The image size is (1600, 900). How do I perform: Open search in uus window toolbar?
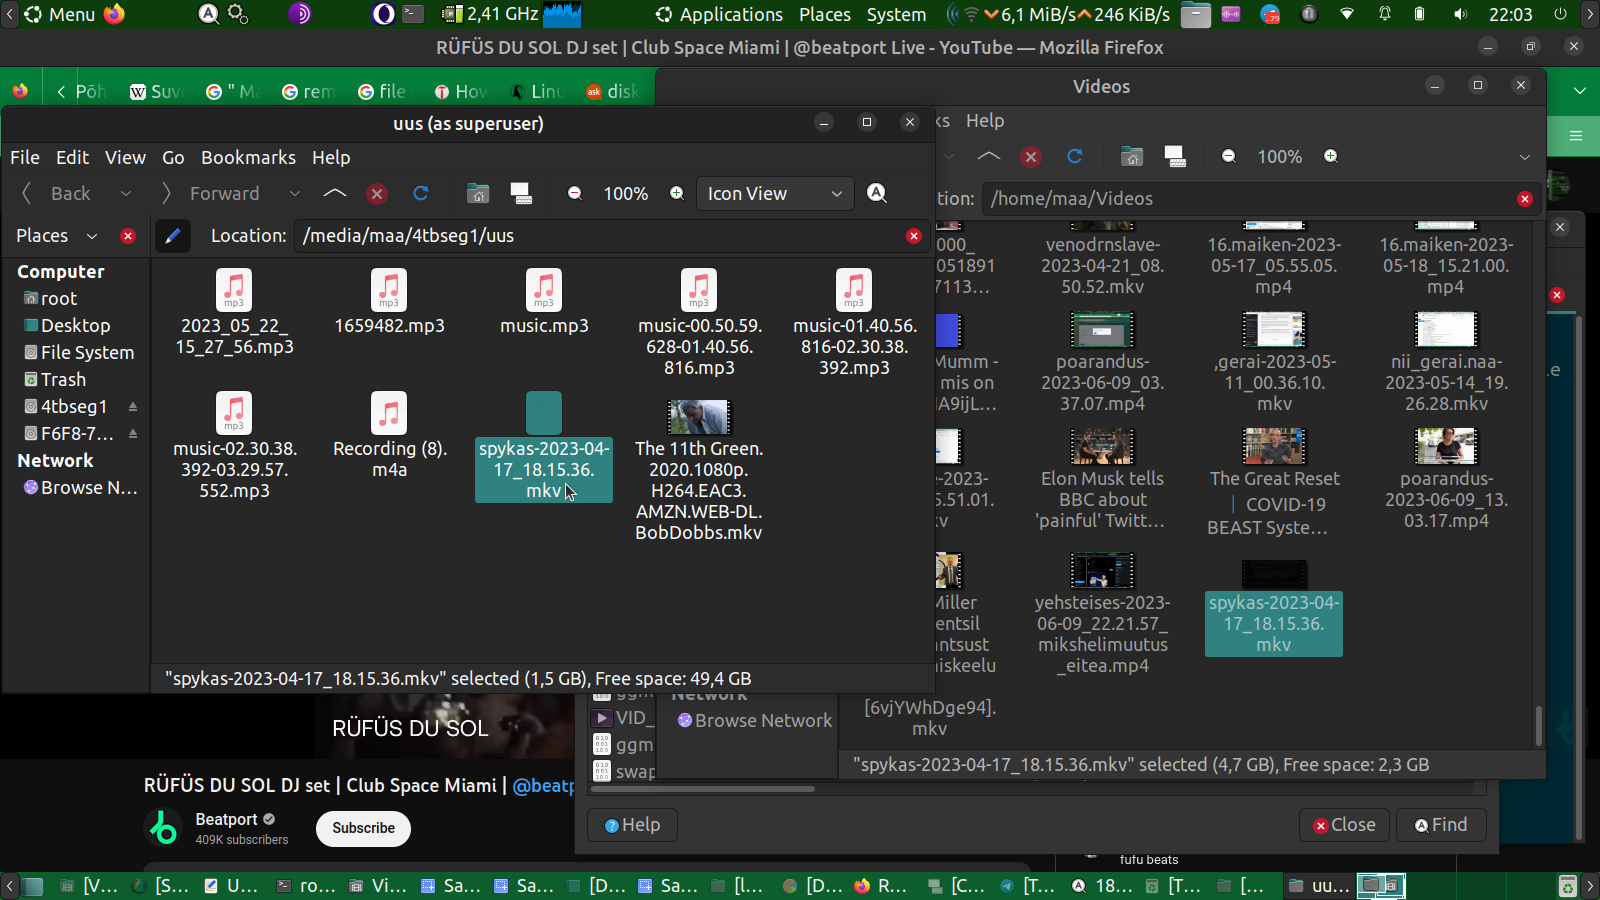click(x=877, y=193)
